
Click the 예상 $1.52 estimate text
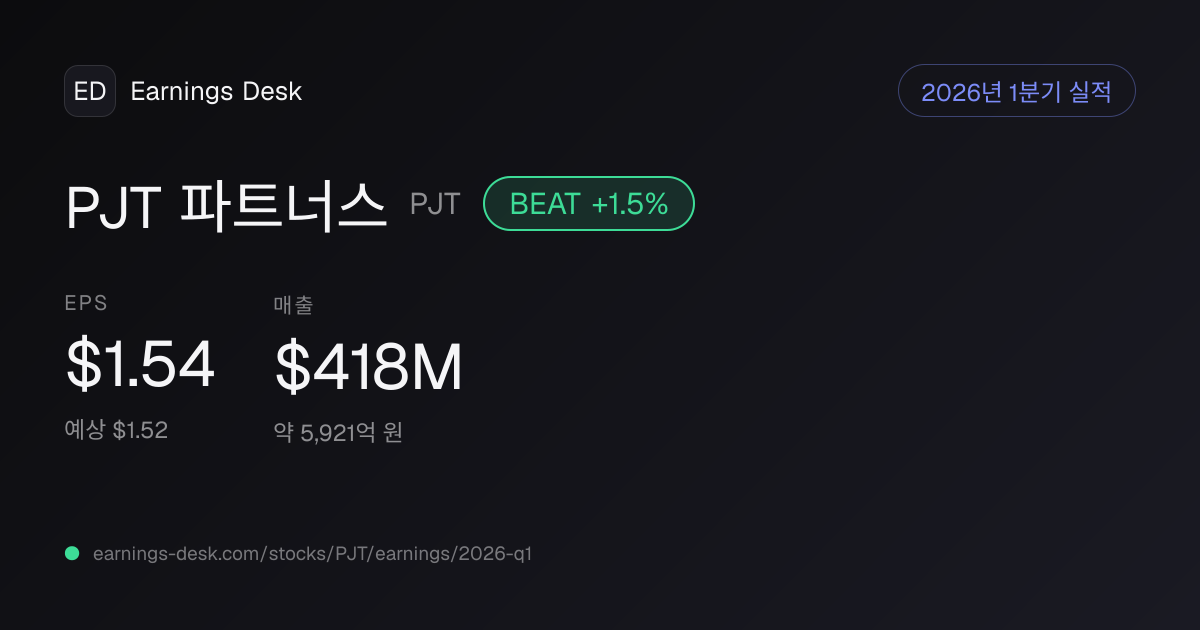117,430
